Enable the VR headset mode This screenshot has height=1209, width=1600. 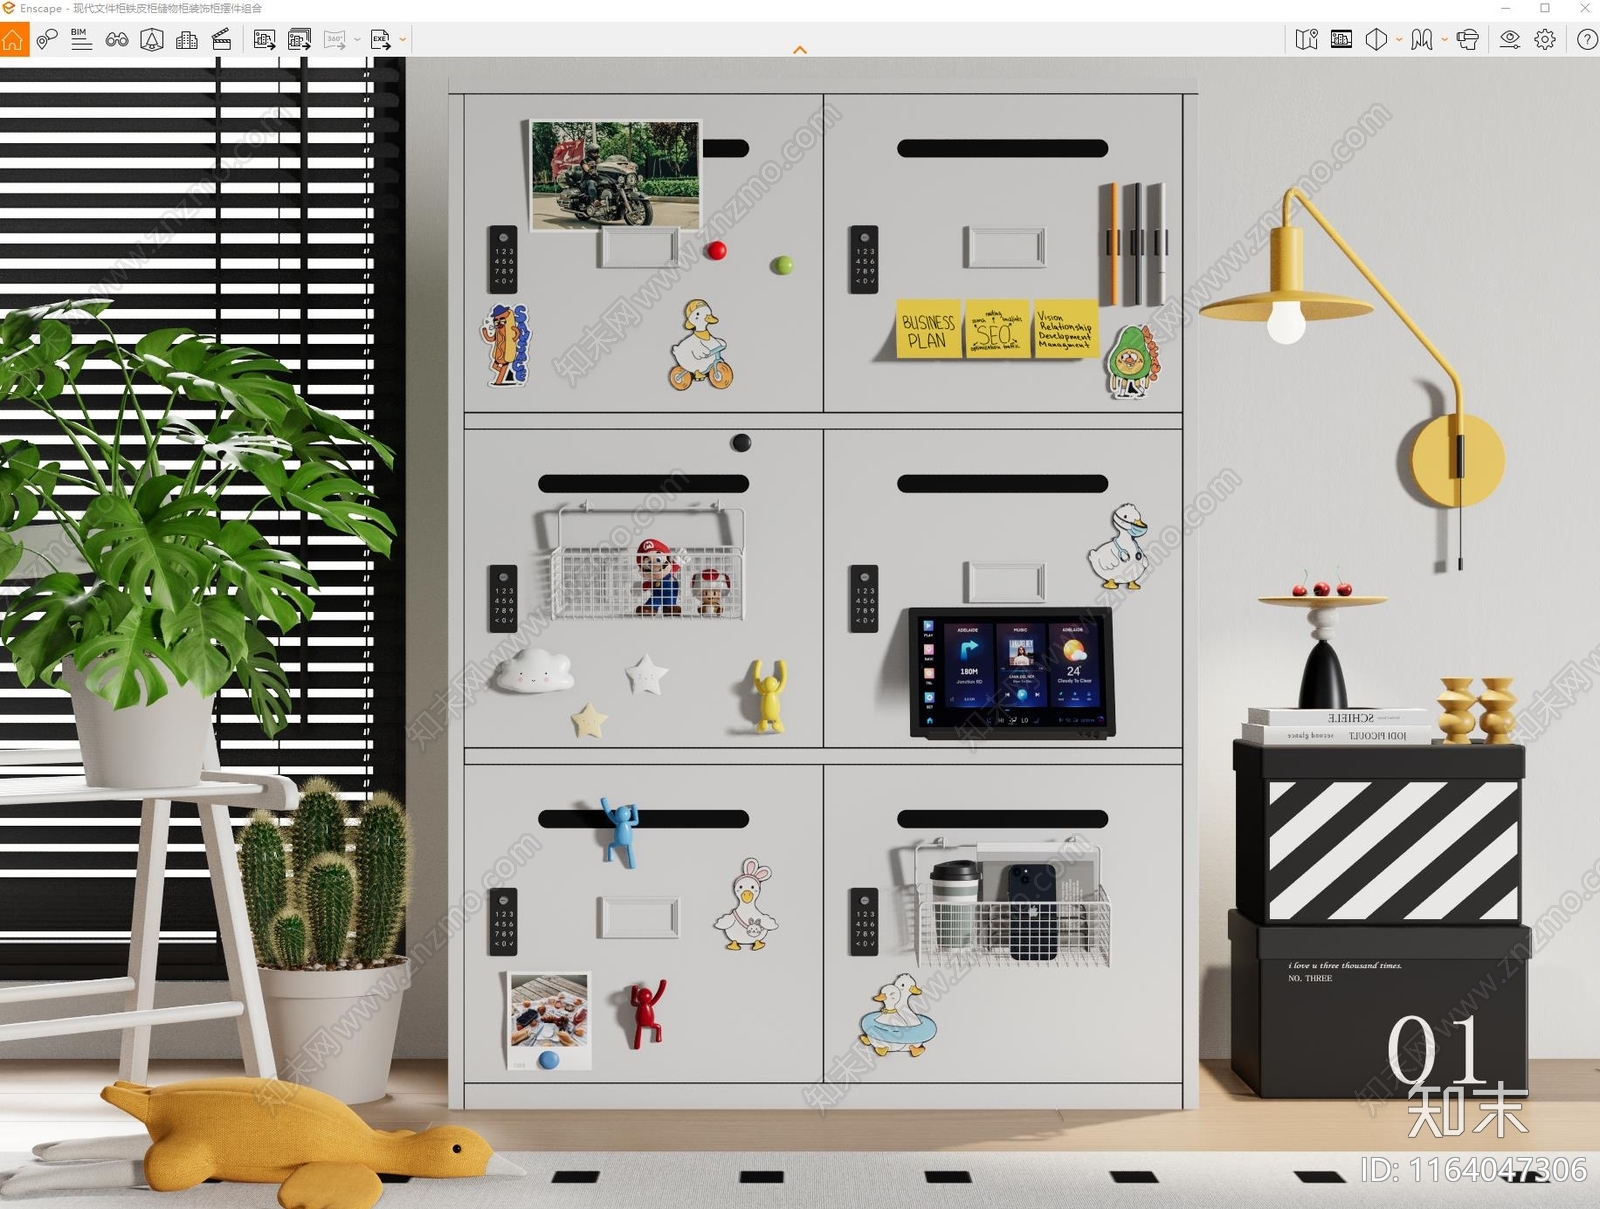pos(1468,40)
